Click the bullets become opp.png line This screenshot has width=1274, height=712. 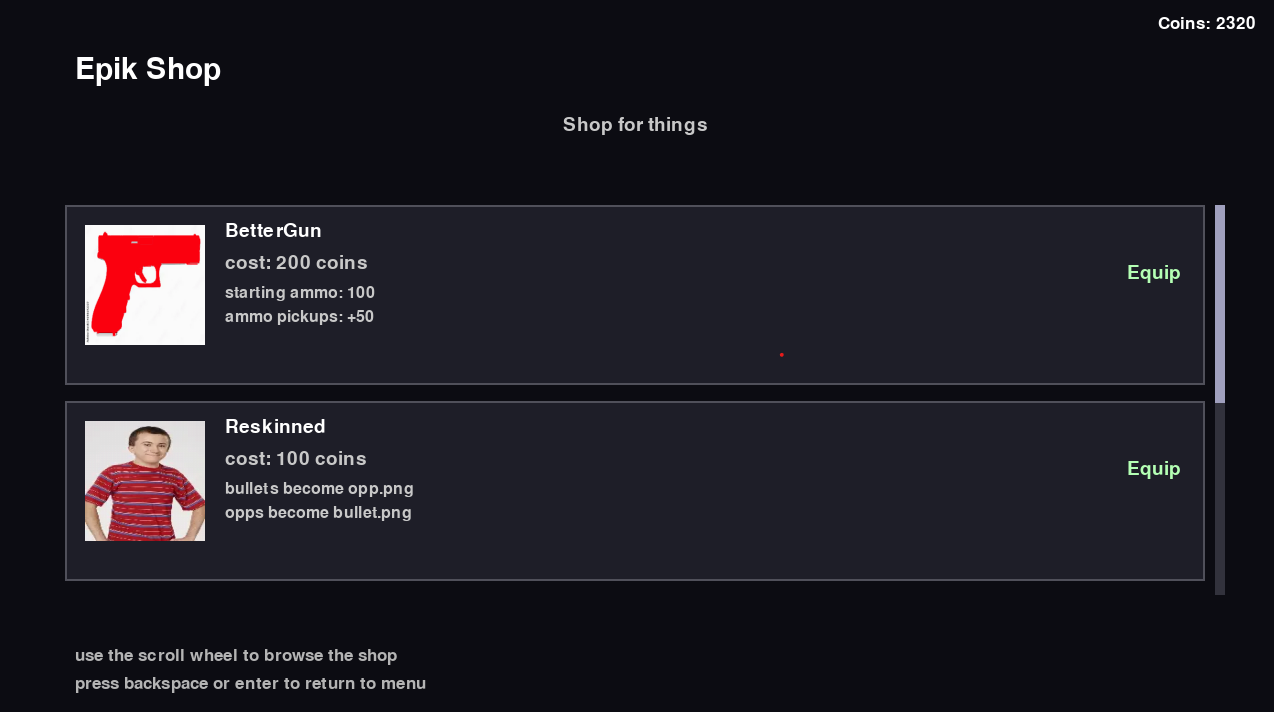point(319,489)
